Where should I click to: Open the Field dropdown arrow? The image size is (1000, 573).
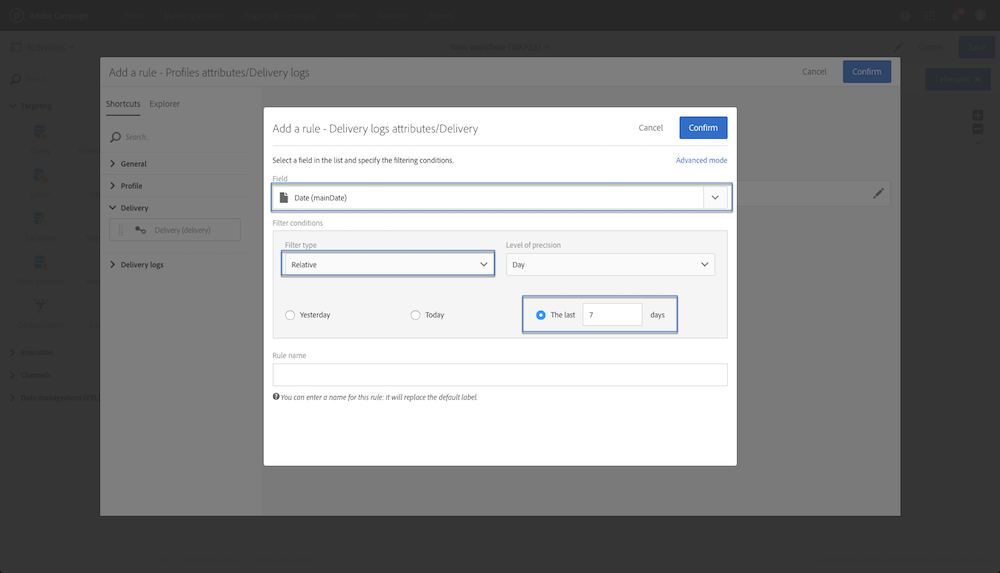coord(715,198)
